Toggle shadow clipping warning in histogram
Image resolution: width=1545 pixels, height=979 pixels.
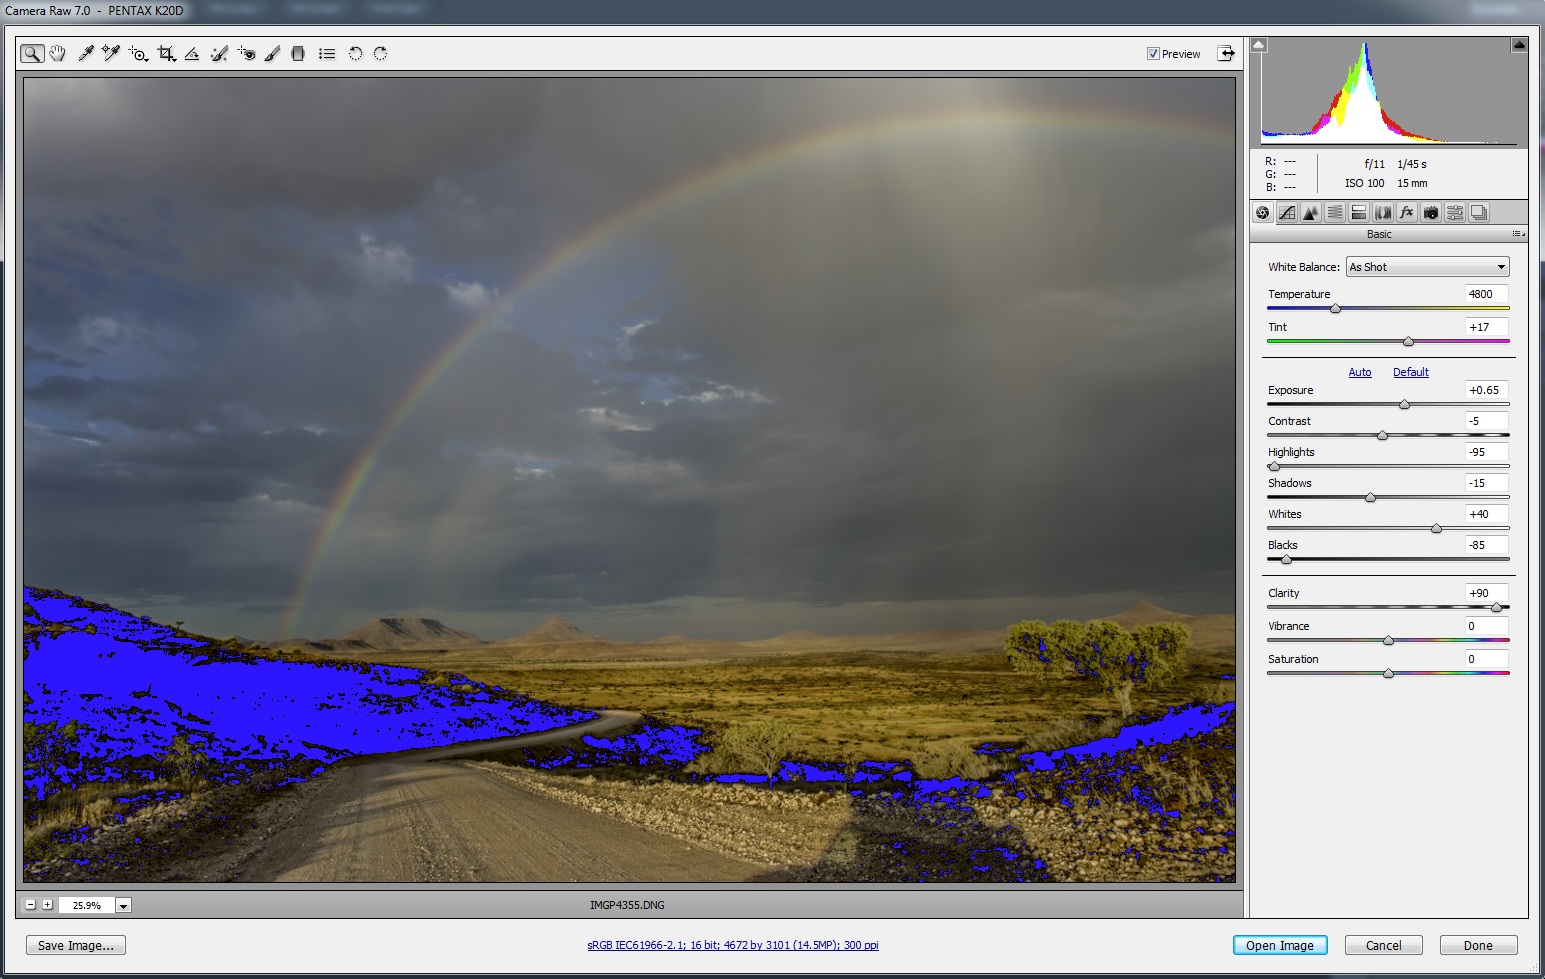pos(1259,45)
